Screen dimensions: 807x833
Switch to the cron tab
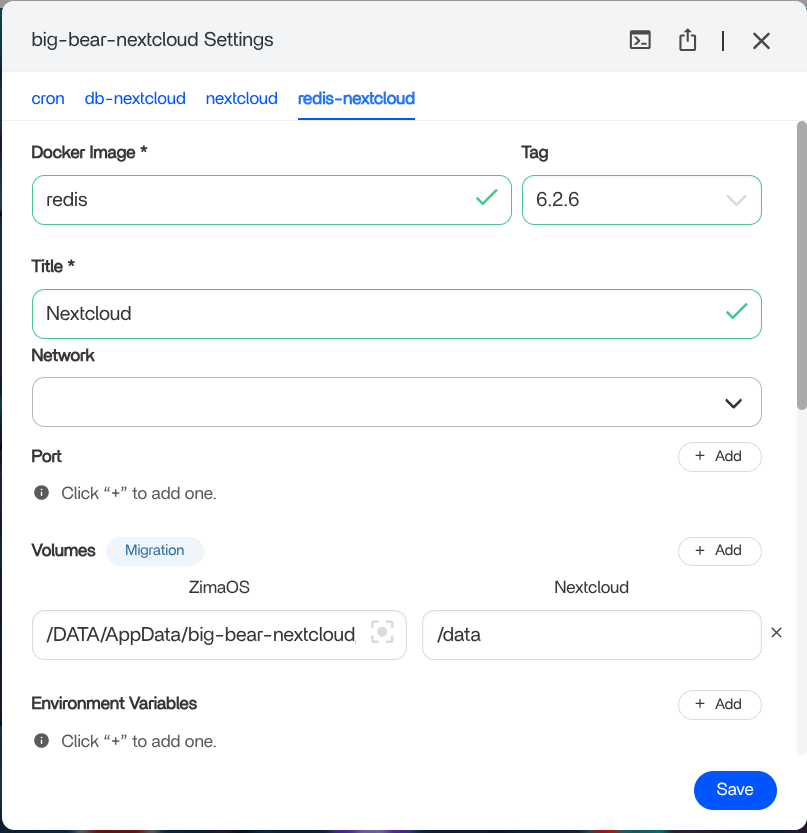[x=48, y=98]
